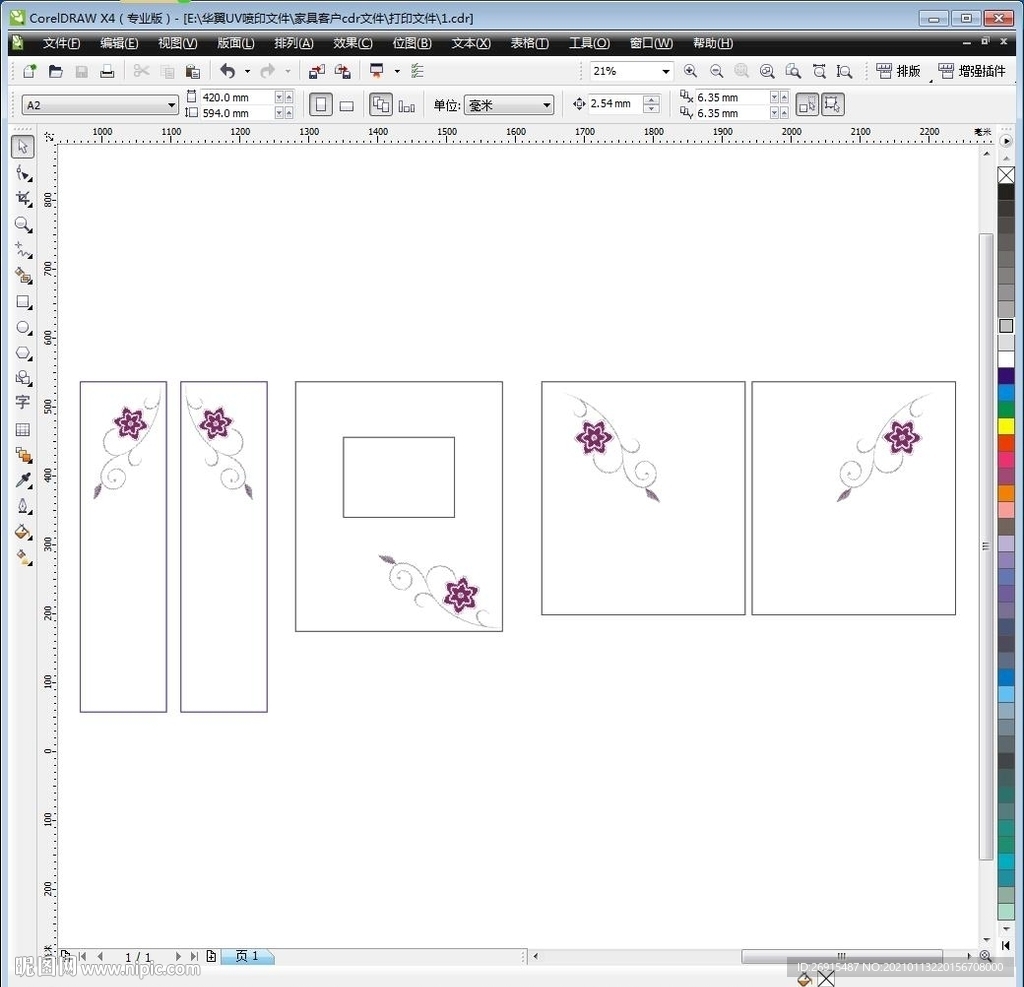Click the Undo arrow
Viewport: 1024px width, 987px height.
(x=227, y=71)
